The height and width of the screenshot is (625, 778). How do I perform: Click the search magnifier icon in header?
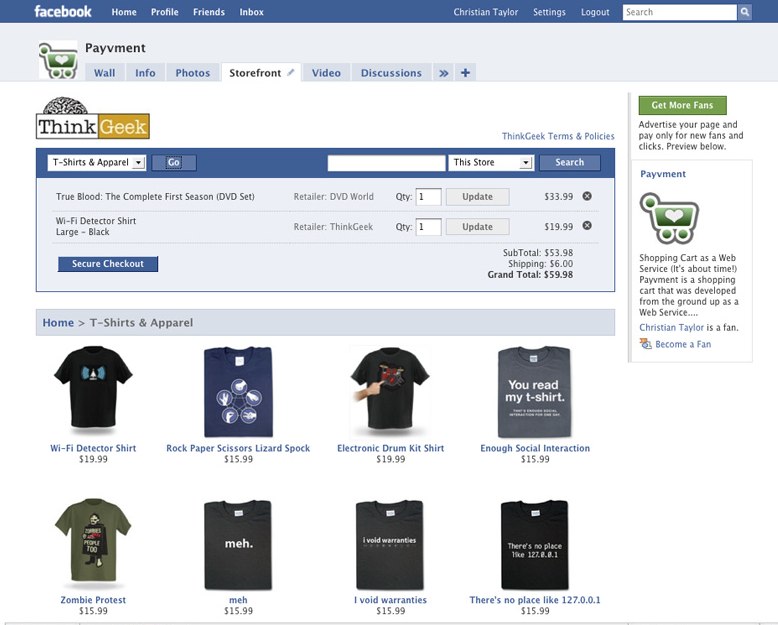coord(744,12)
